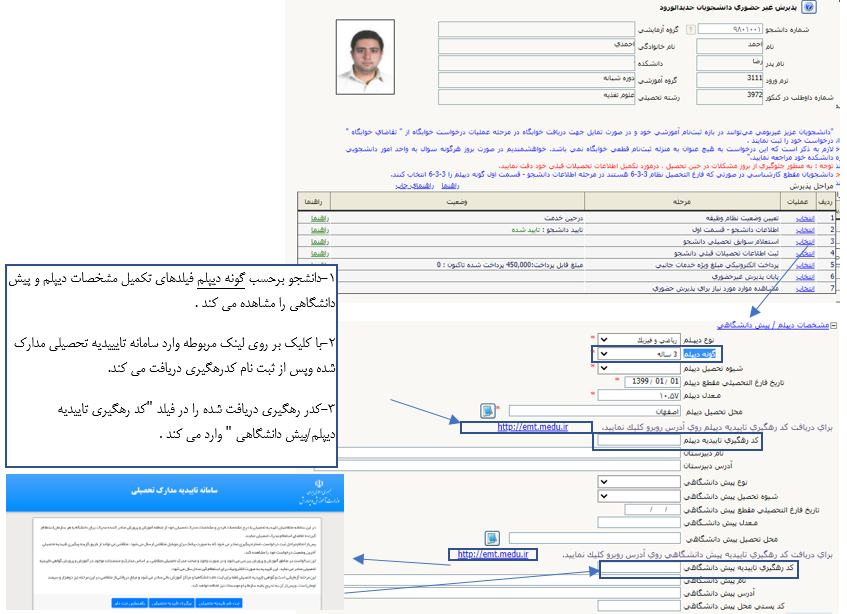Click the emt.medu.ir link for pre-university tracking code

[x=493, y=555]
